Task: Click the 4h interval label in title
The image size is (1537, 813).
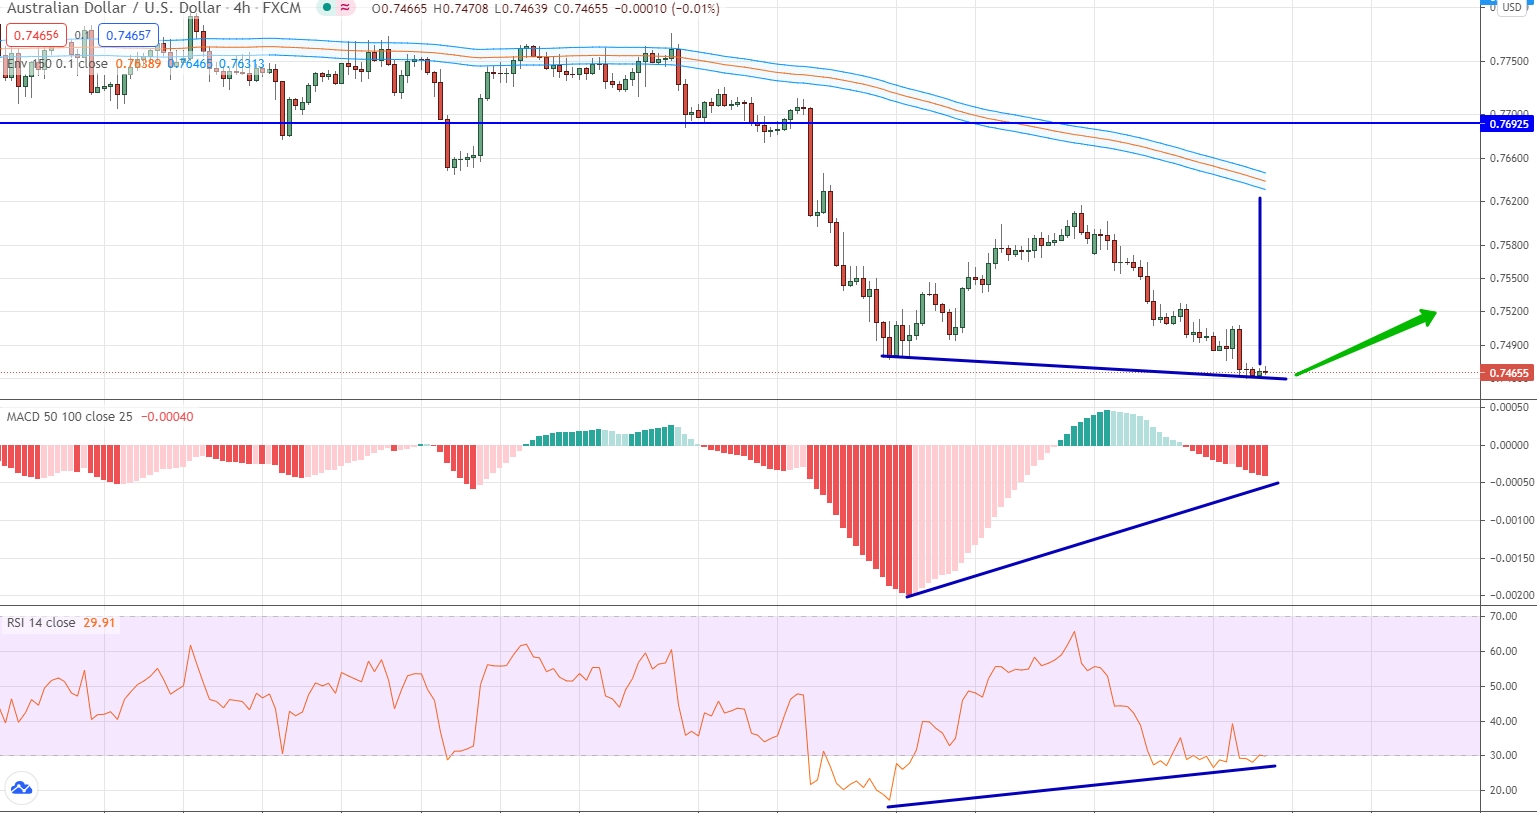Action: (242, 8)
